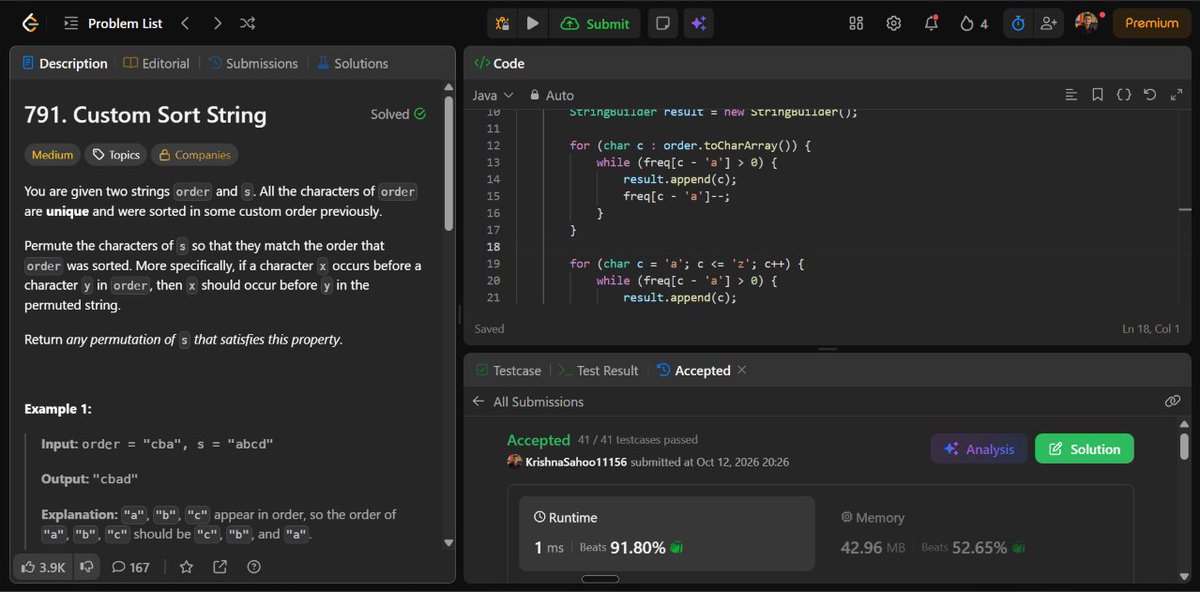This screenshot has width=1200, height=592.
Task: Go to the next problem arrow
Action: [217, 23]
